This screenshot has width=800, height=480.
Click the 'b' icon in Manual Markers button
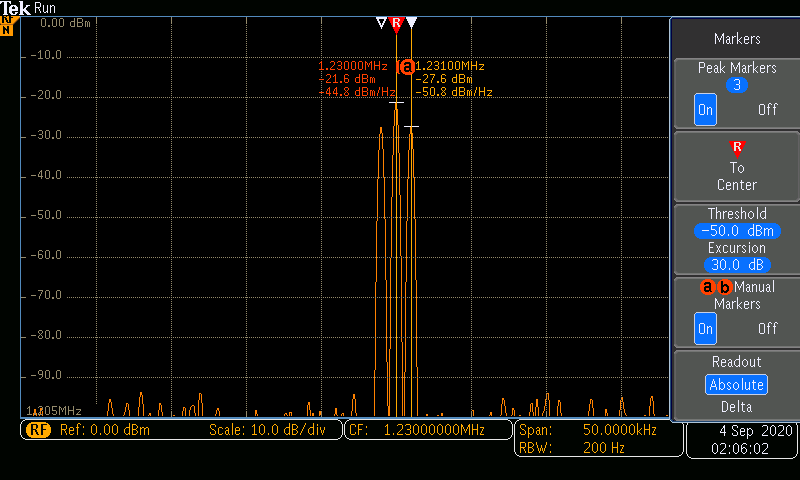[724, 287]
